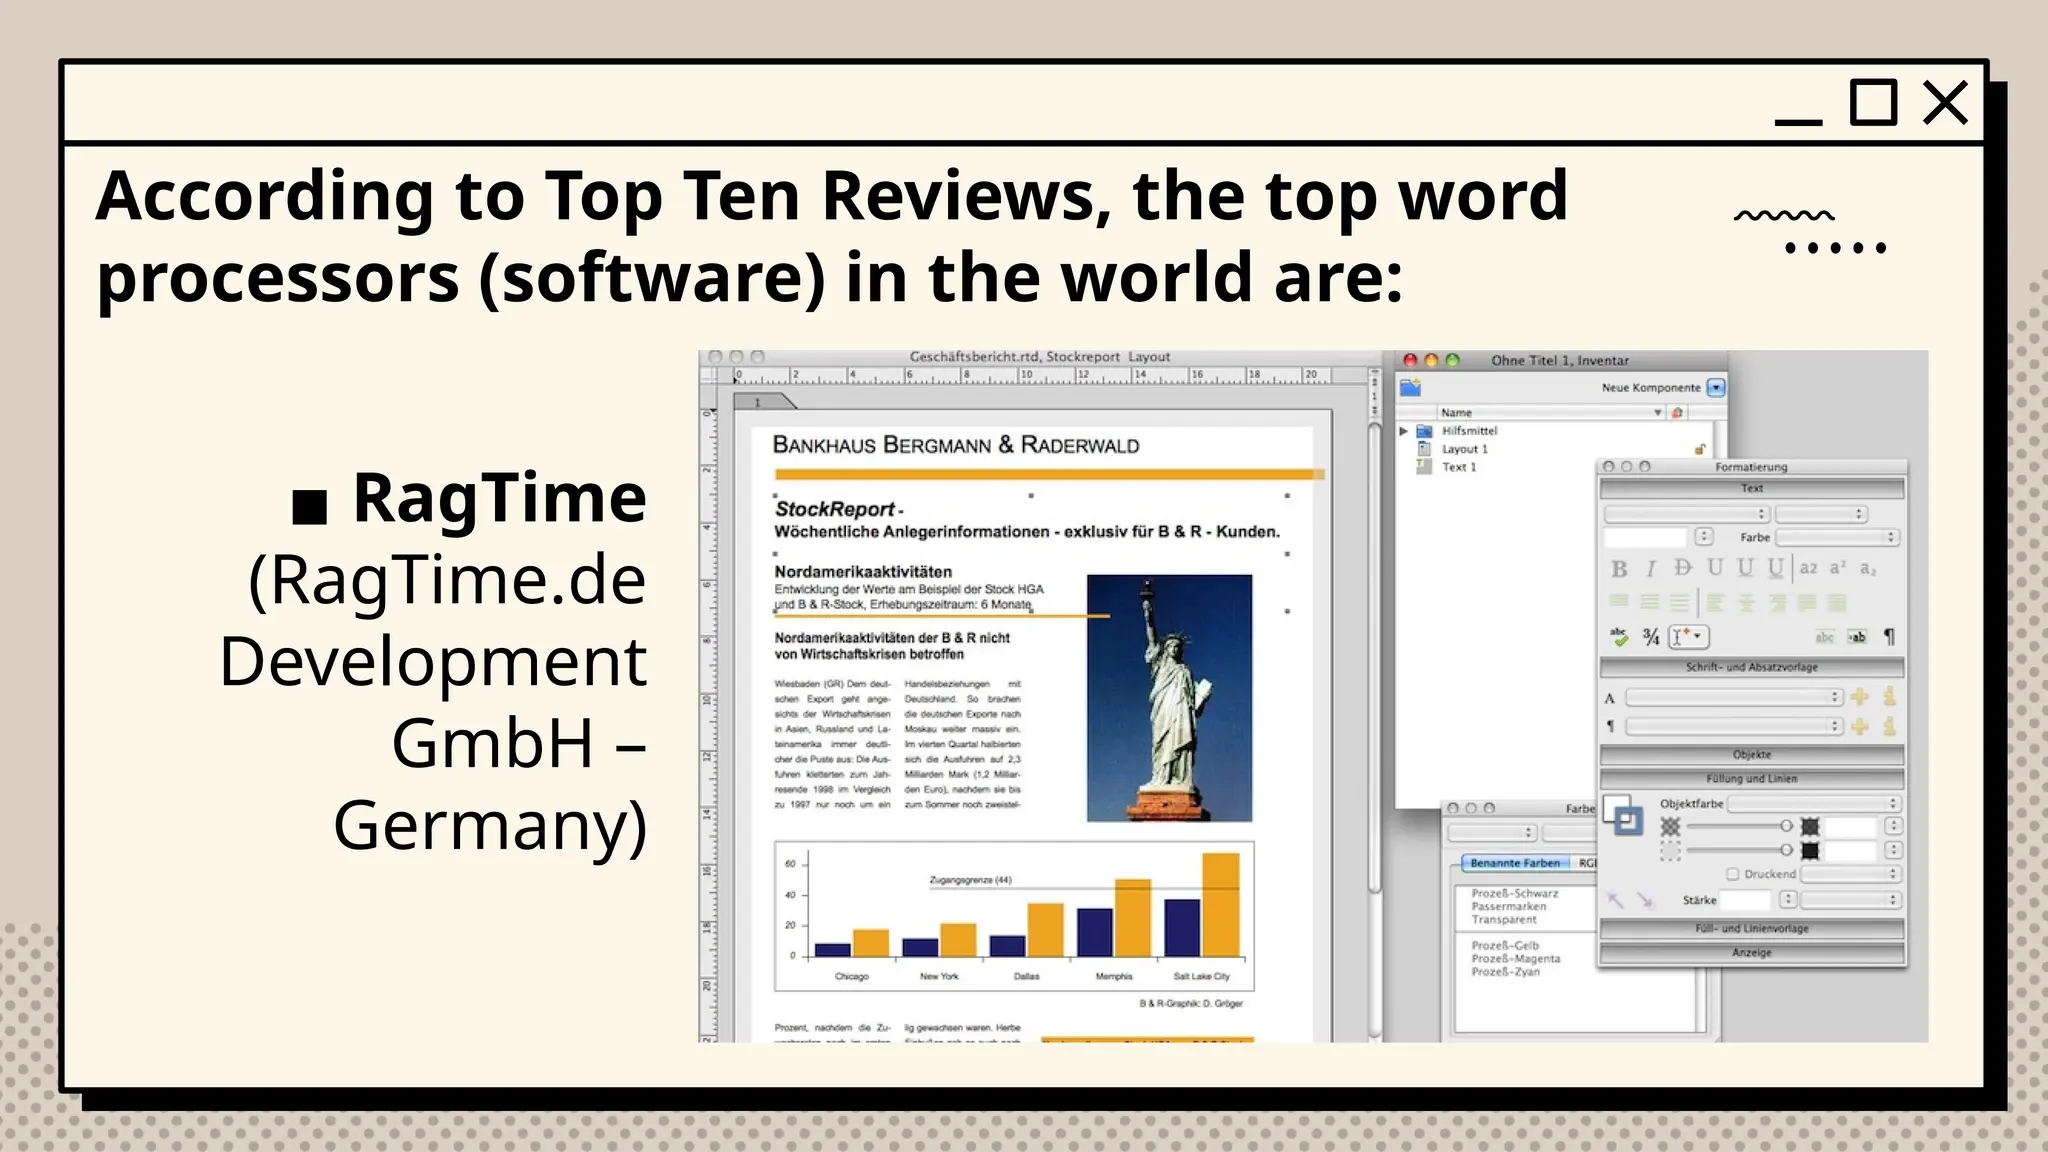Enable the Druckend checkbox
This screenshot has width=2048, height=1152.
tap(1732, 874)
